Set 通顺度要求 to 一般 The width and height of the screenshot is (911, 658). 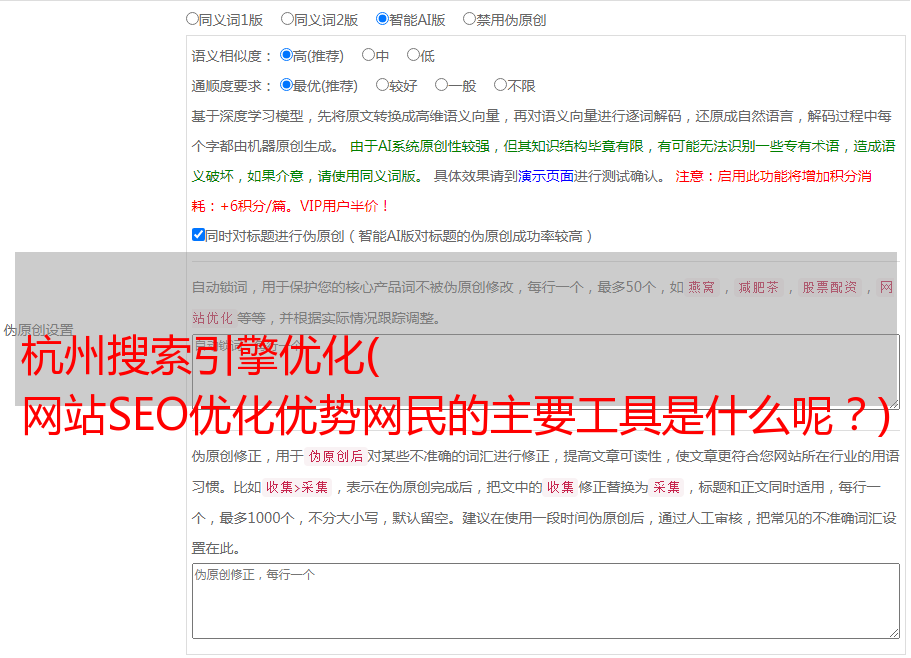pyautogui.click(x=442, y=85)
